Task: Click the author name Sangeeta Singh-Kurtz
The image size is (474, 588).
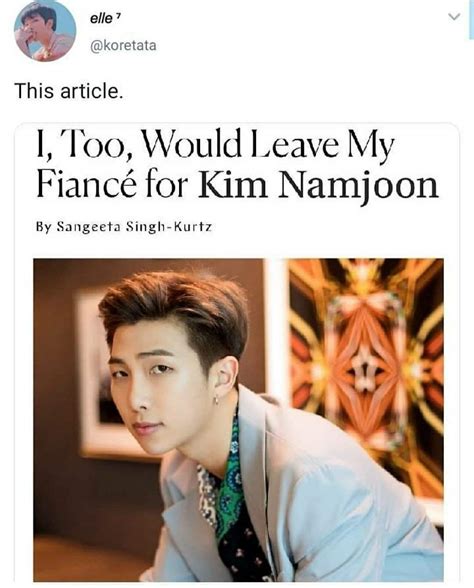Action: [134, 226]
